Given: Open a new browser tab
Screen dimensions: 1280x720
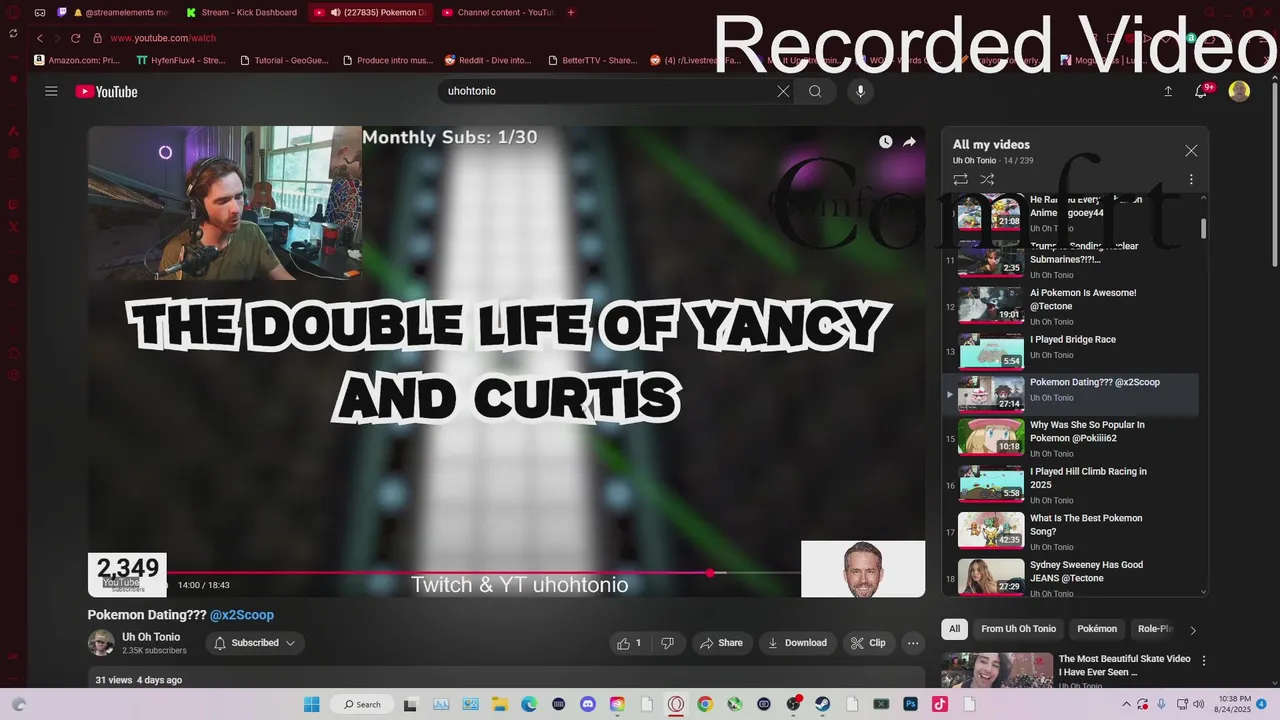Looking at the screenshot, I should (x=571, y=13).
